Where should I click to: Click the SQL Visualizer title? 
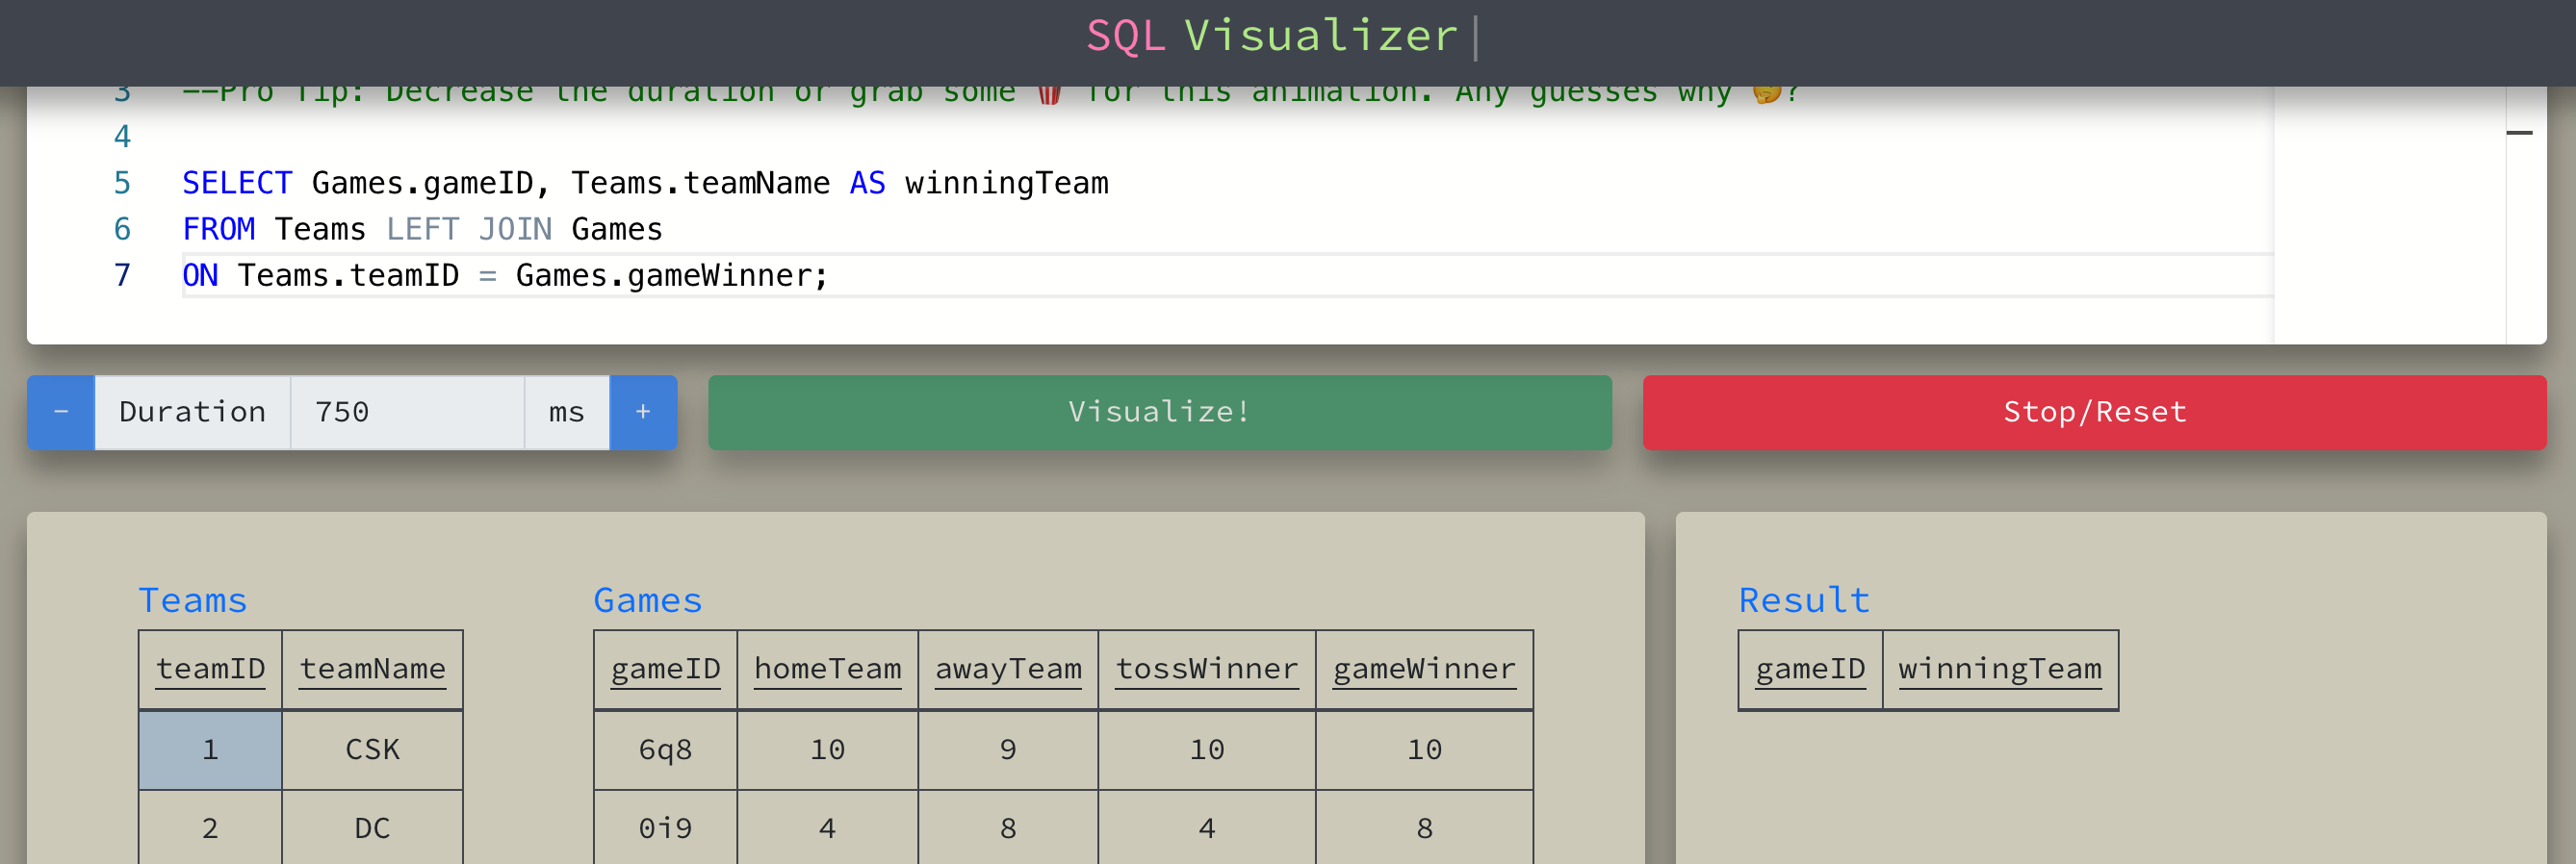click(x=1272, y=36)
